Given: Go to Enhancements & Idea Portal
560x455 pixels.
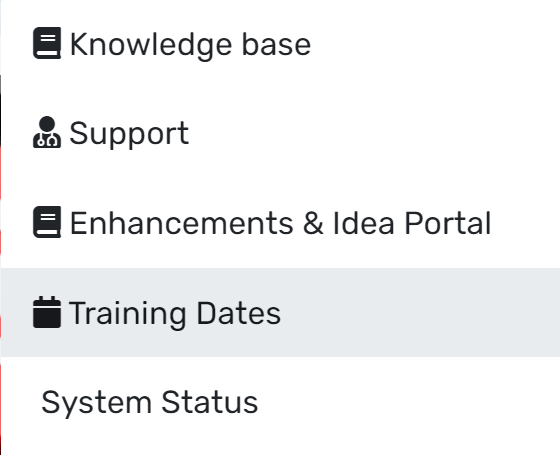Looking at the screenshot, I should 280,223.
